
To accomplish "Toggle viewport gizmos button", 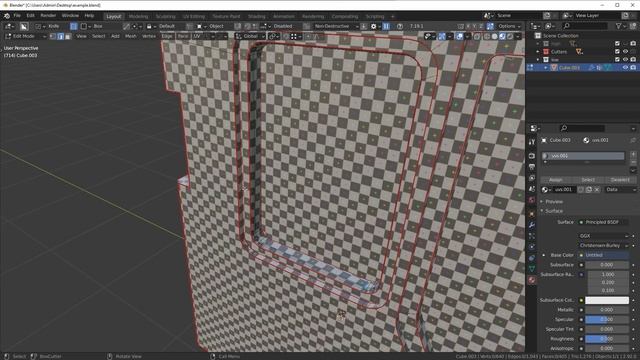I will coord(442,36).
